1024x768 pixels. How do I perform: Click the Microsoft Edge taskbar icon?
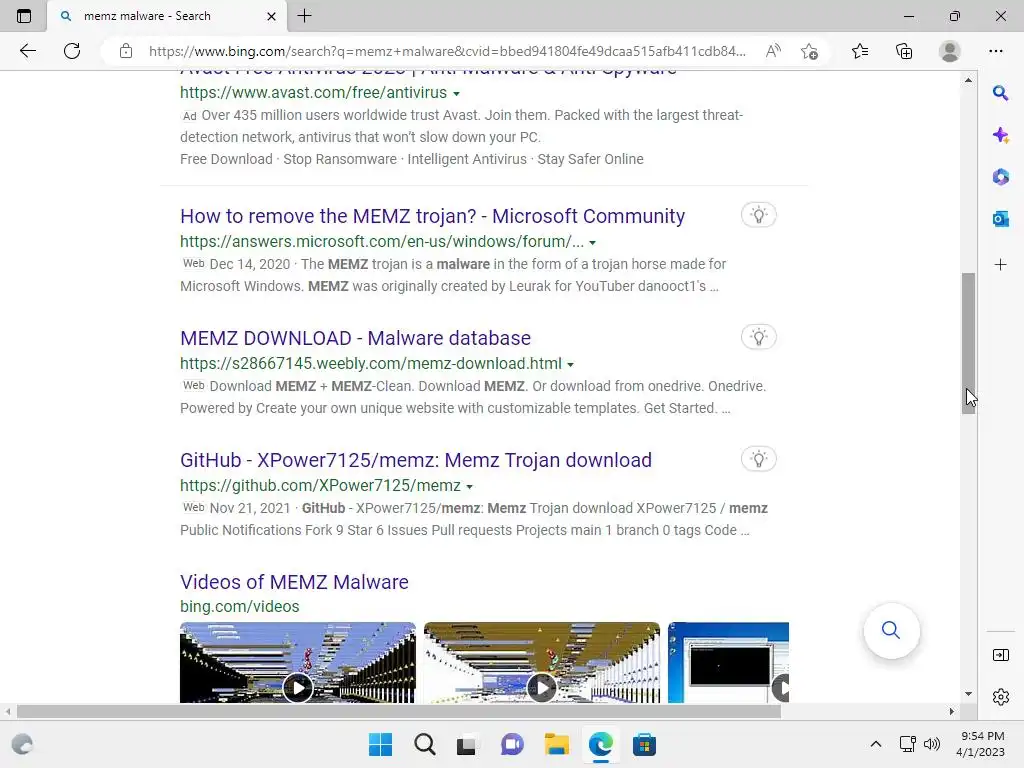click(x=601, y=744)
